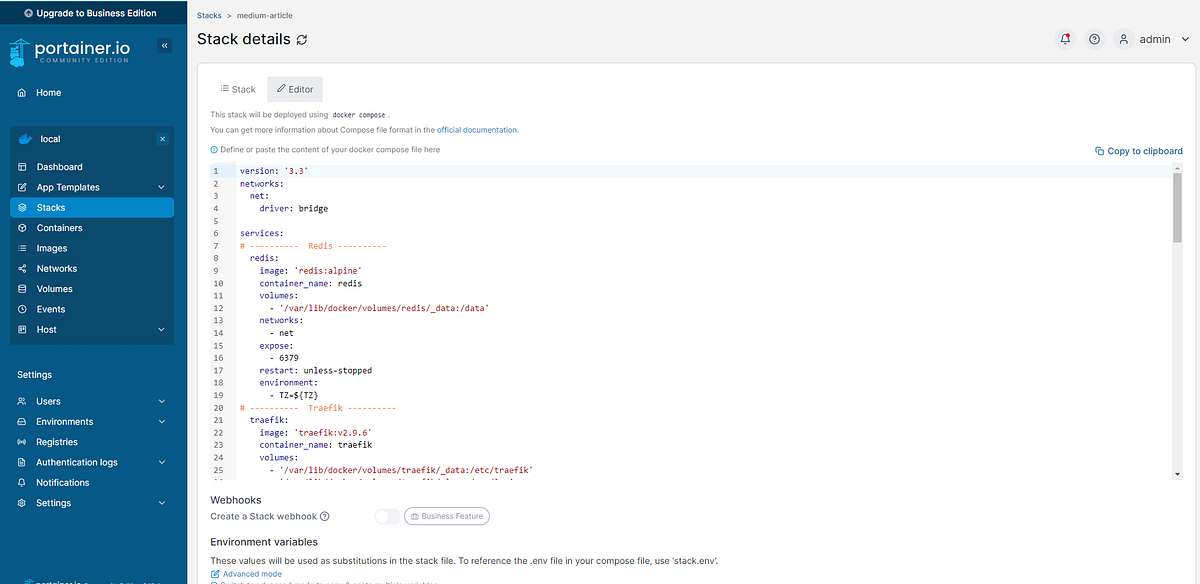Viewport: 1200px width, 584px height.
Task: Open the notifications bell
Action: [1065, 38]
